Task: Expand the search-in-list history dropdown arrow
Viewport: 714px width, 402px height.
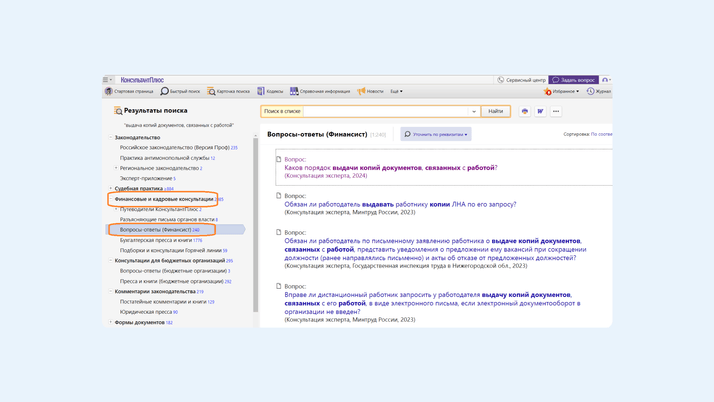Action: pos(474,112)
